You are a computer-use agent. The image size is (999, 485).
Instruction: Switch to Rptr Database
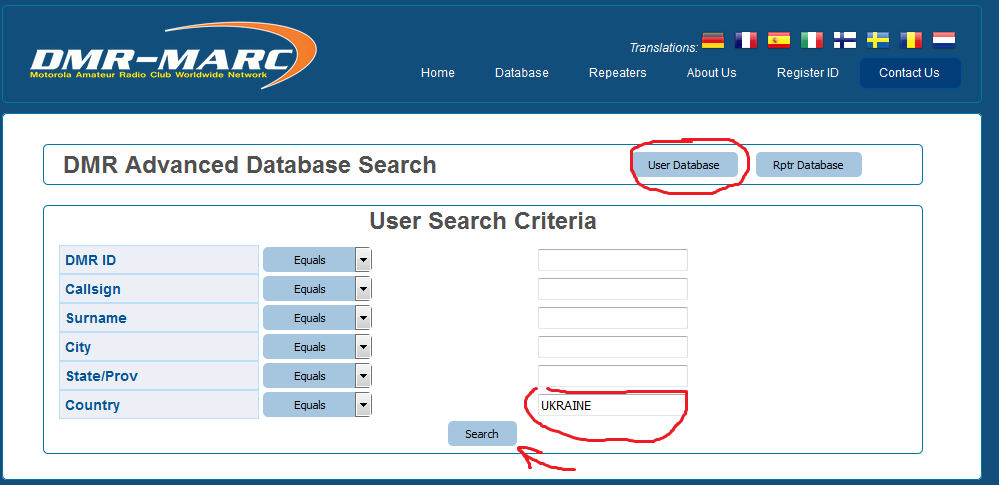[808, 165]
